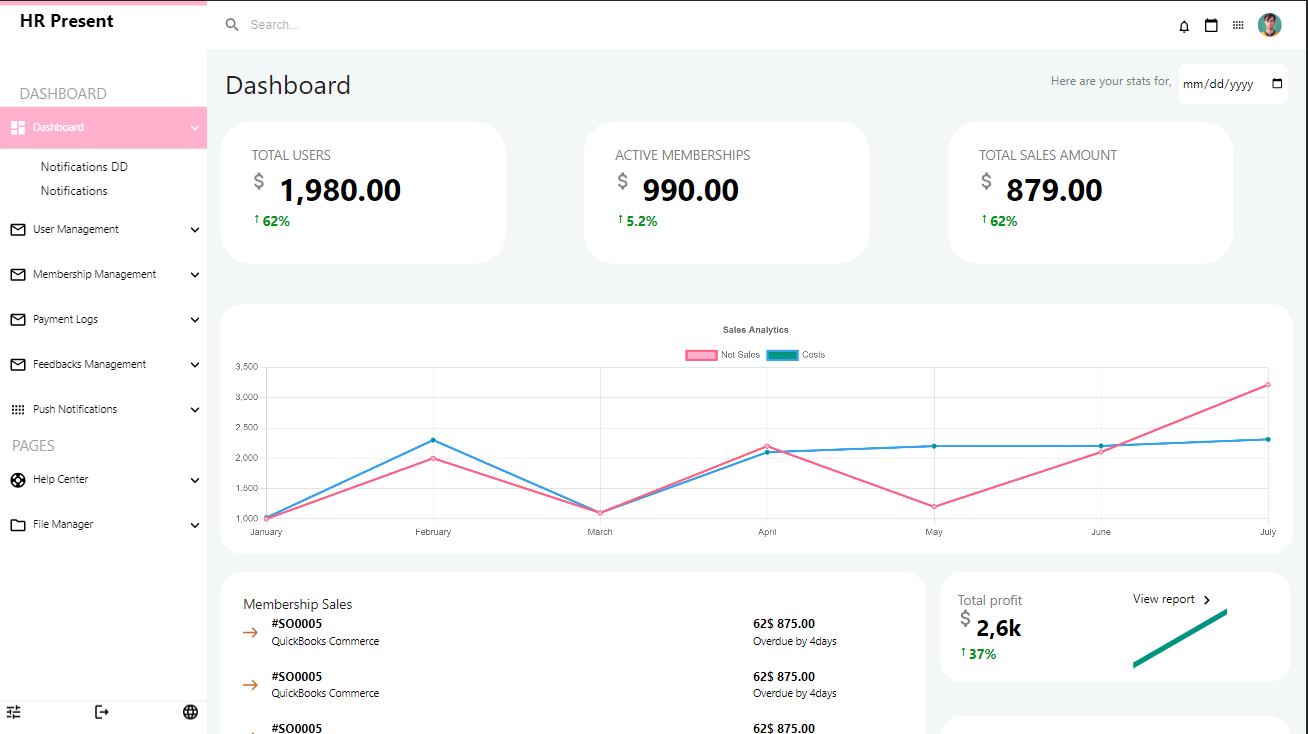This screenshot has width=1308, height=734.
Task: Click the Total profit 2,6k value
Action: click(999, 628)
